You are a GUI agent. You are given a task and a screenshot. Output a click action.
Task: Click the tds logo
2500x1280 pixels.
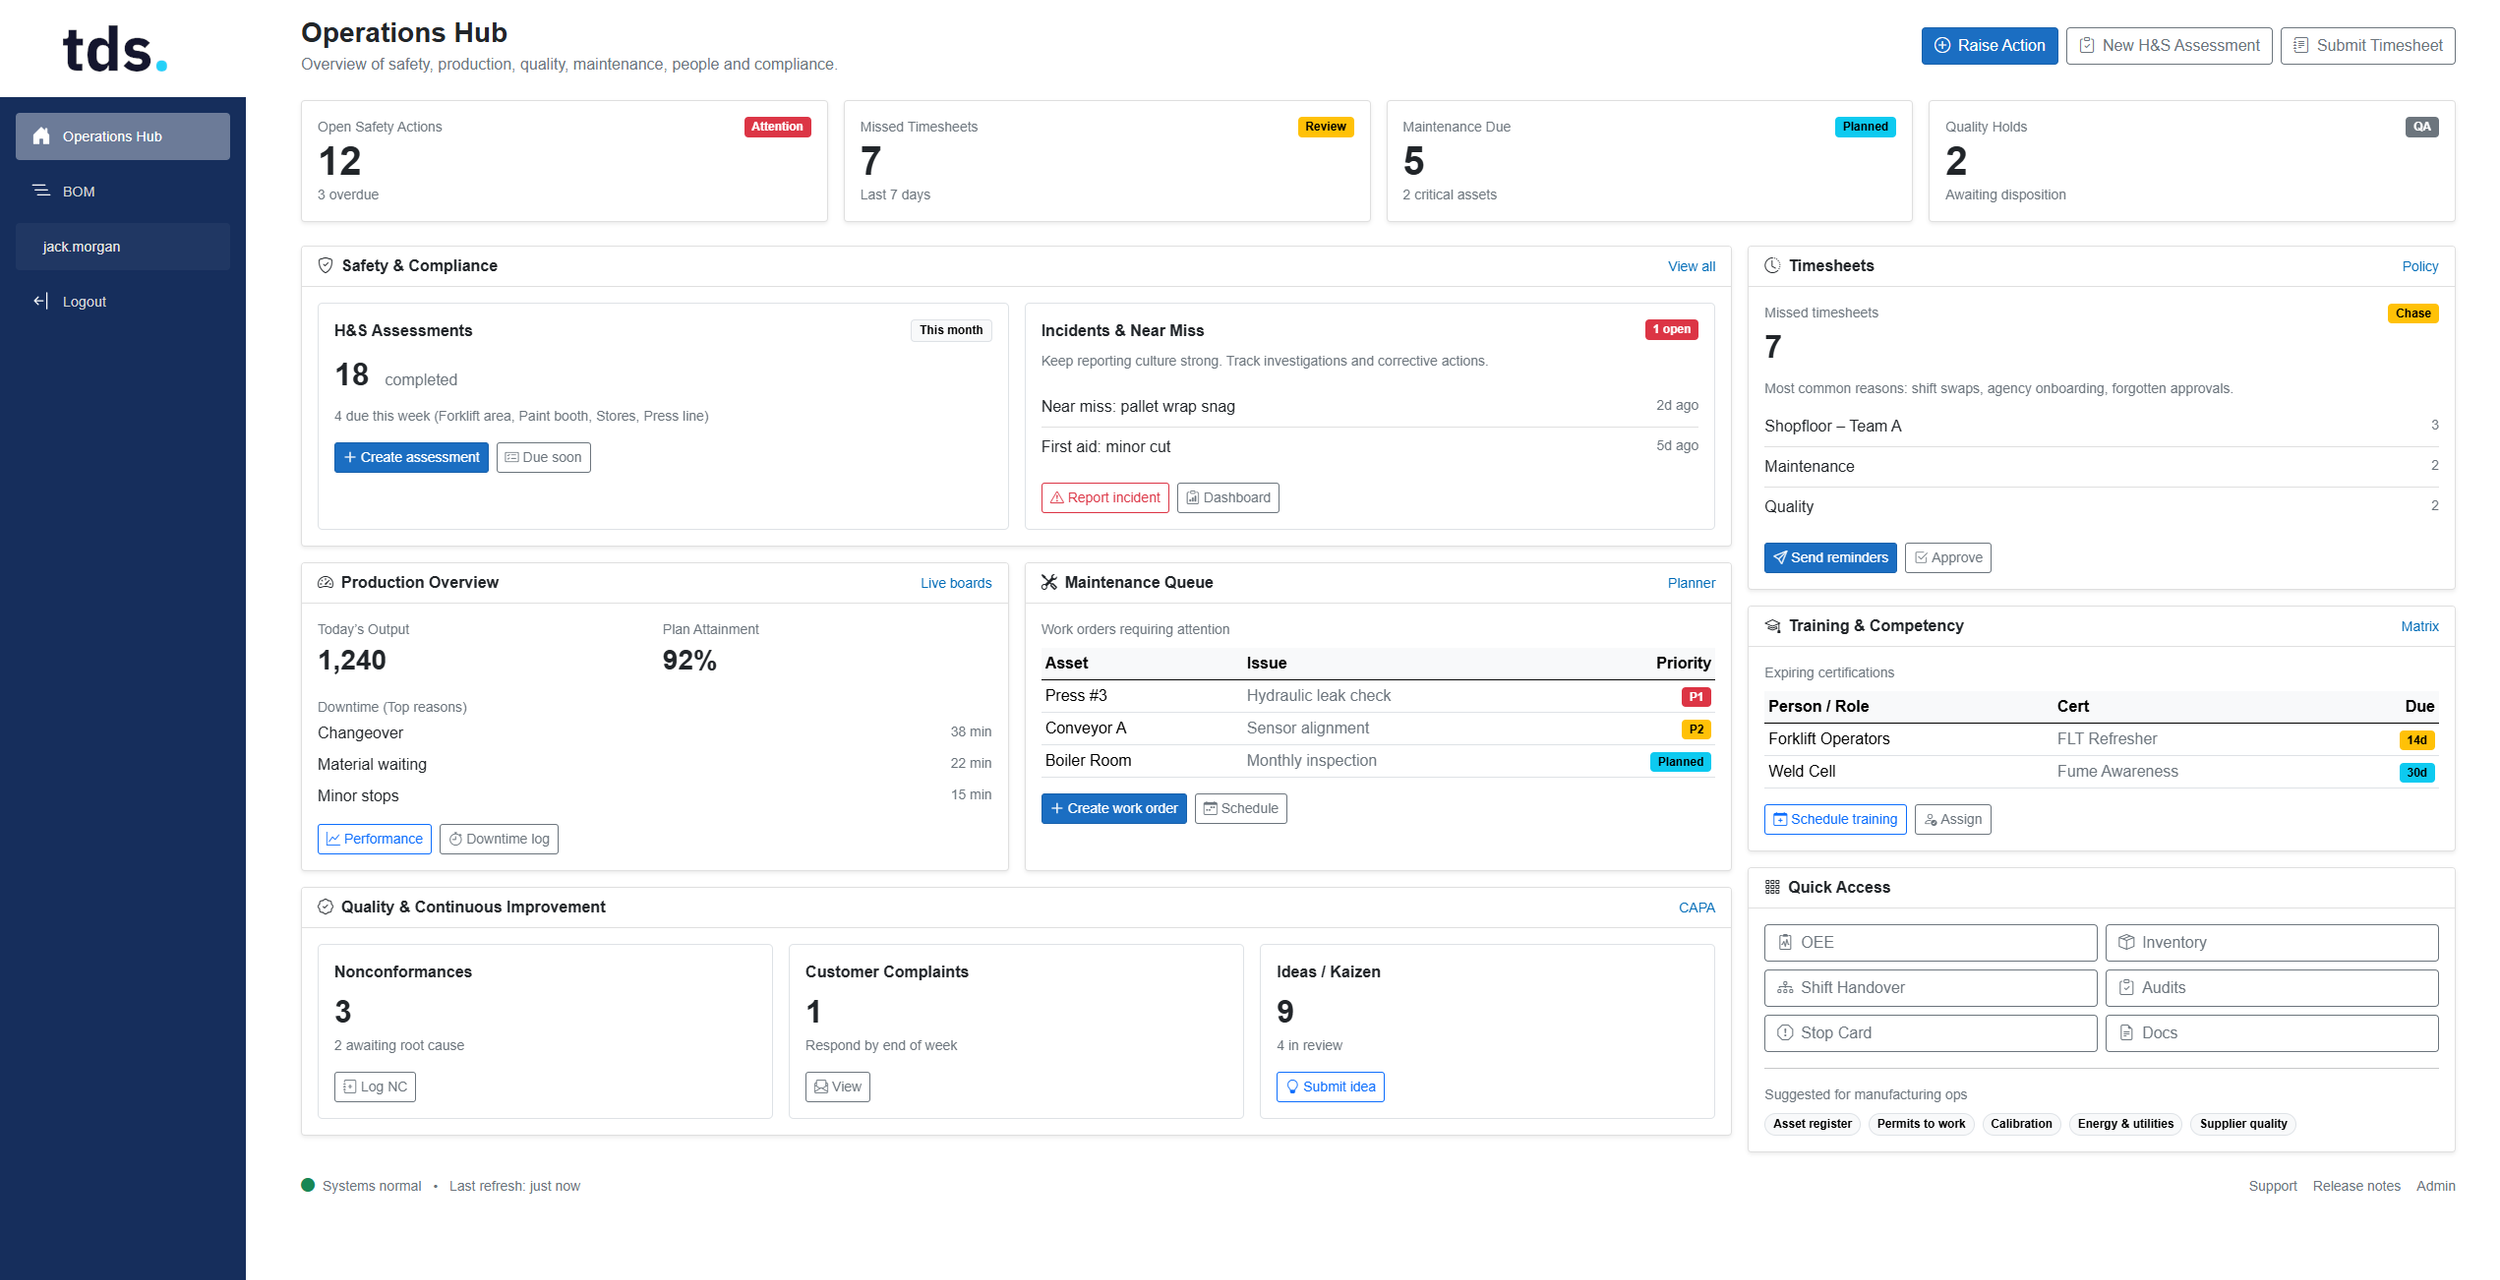[115, 49]
